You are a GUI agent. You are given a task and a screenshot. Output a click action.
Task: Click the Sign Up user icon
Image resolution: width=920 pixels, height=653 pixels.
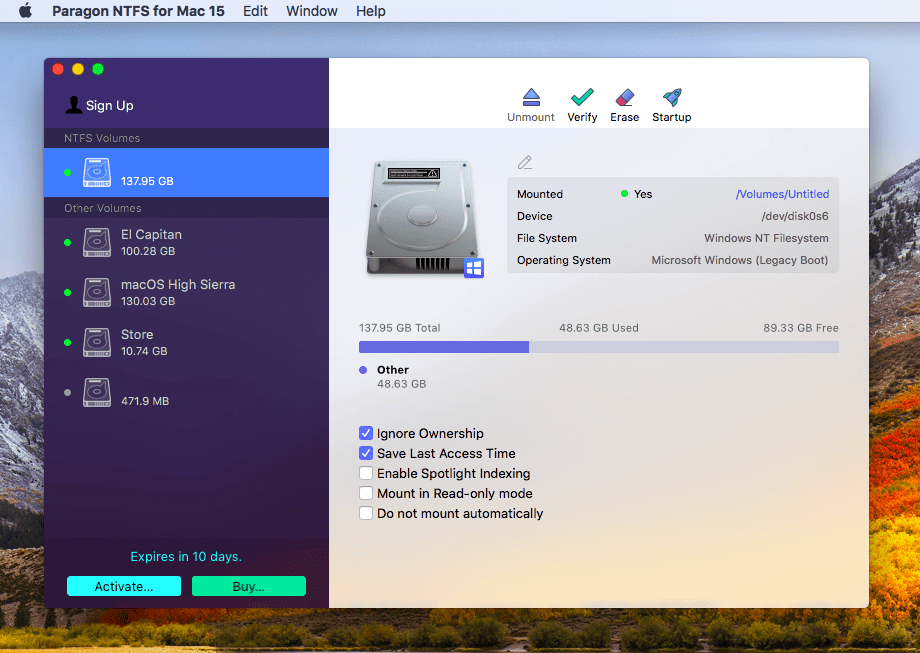pyautogui.click(x=72, y=104)
